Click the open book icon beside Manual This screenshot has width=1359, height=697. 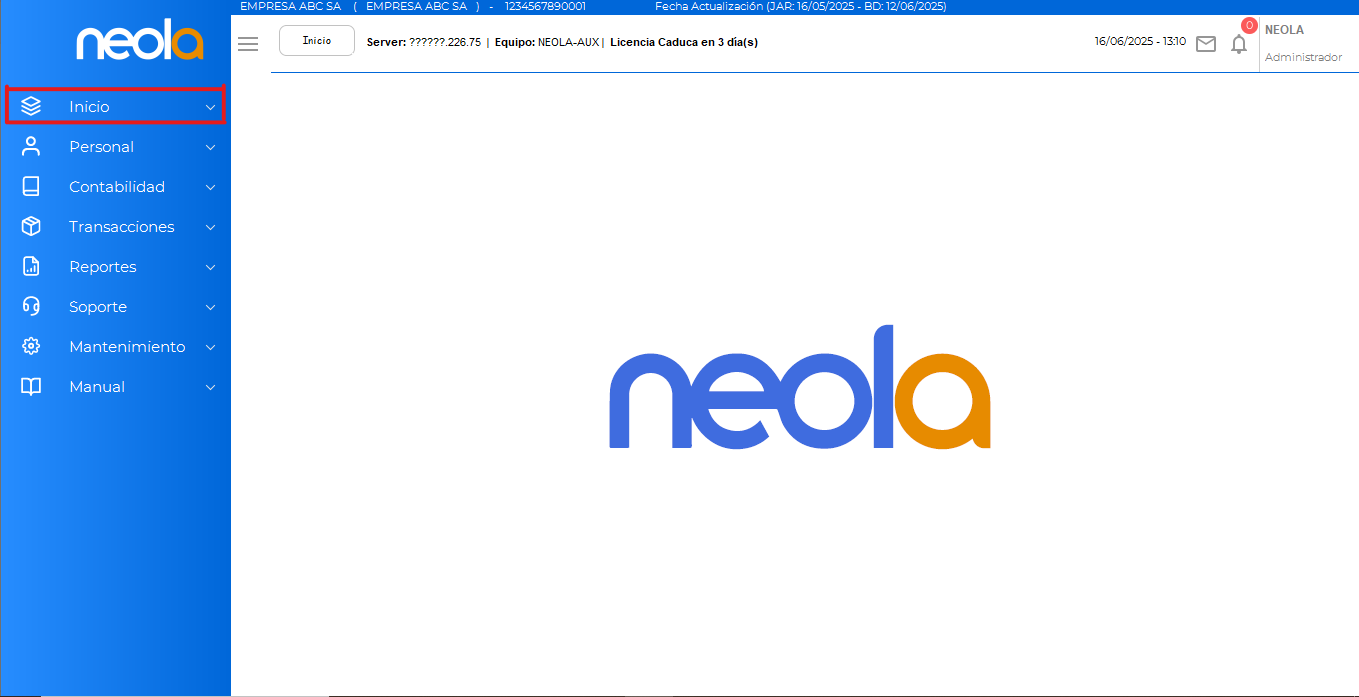(x=31, y=386)
